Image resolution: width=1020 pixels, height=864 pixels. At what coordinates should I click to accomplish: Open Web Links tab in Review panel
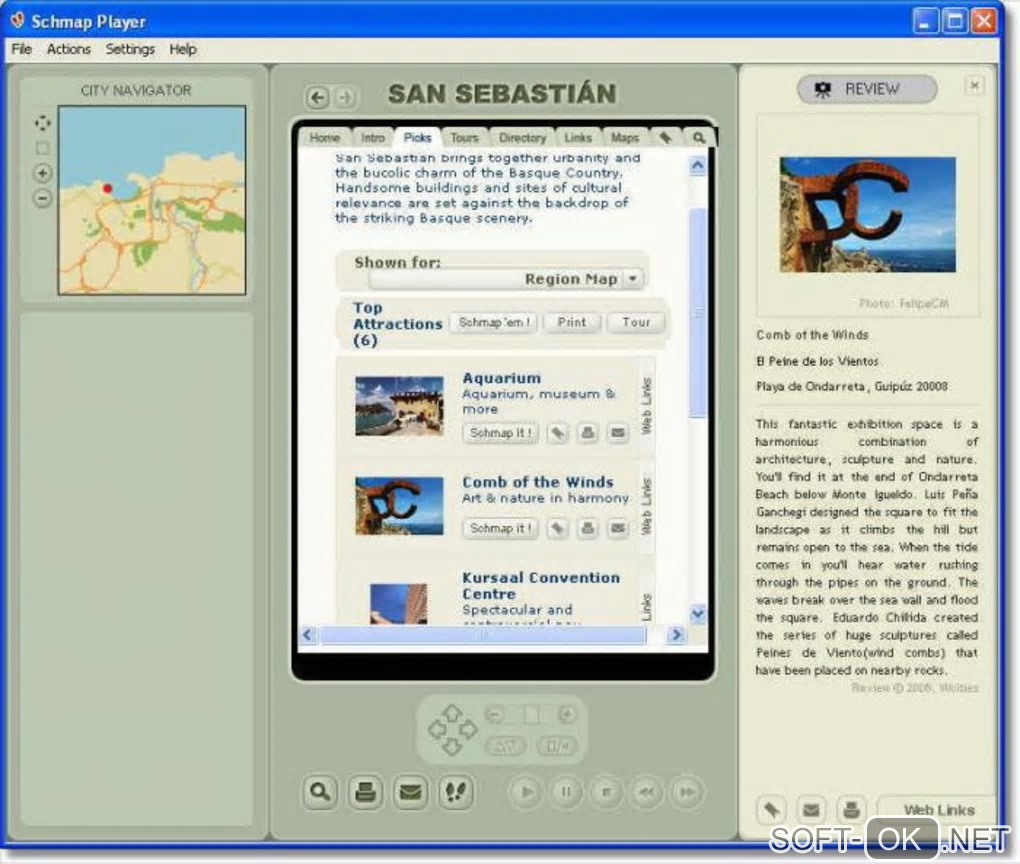click(938, 810)
